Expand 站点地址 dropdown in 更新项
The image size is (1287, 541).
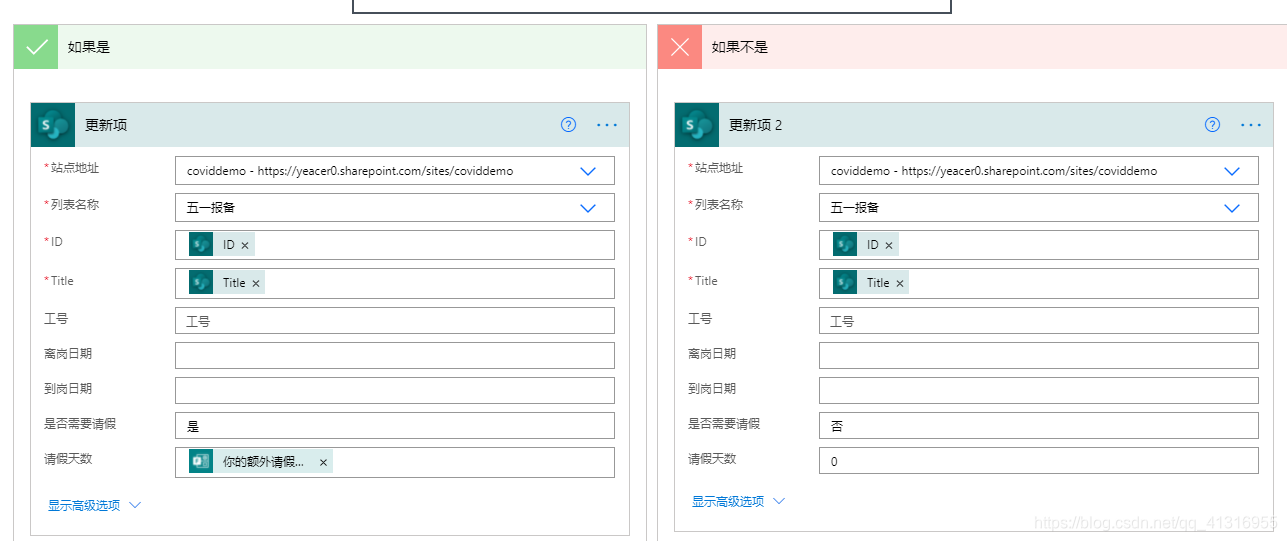pos(588,171)
